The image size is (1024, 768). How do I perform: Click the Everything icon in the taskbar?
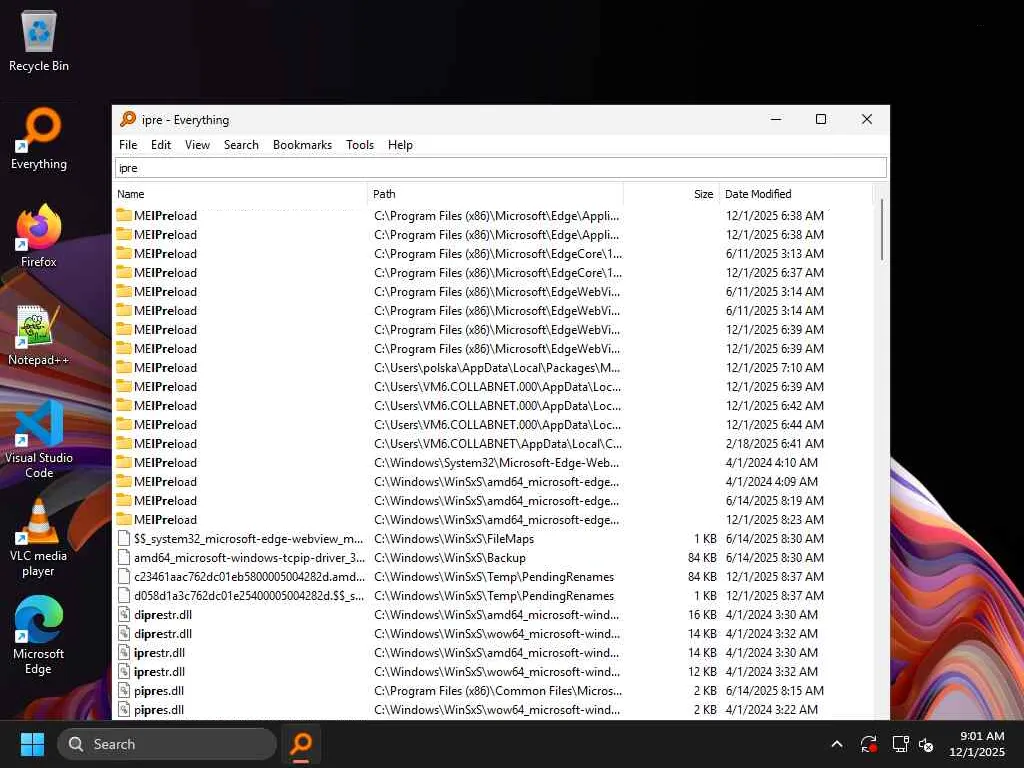point(301,744)
